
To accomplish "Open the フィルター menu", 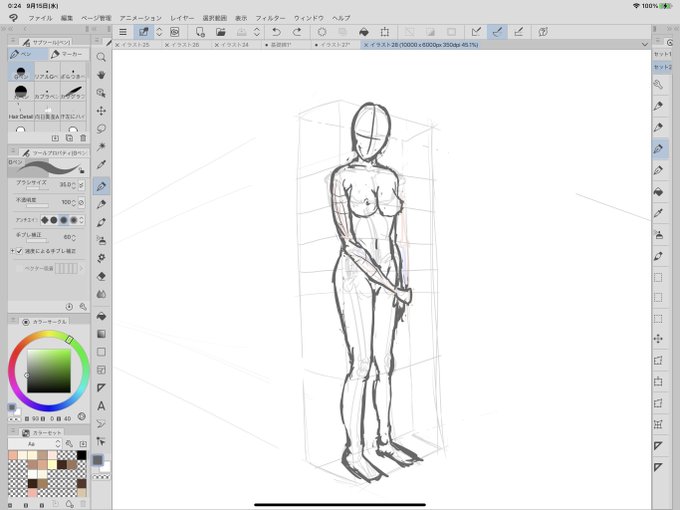I will [270, 18].
